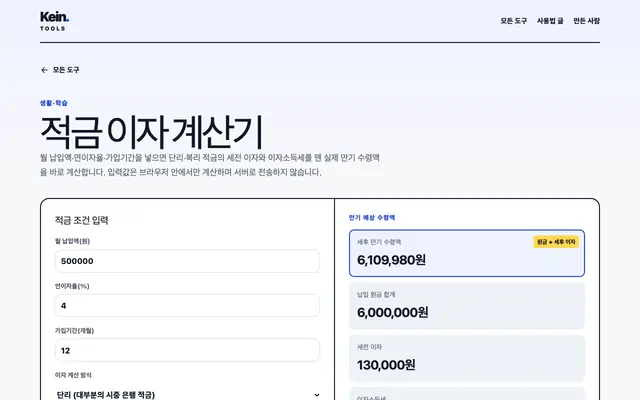Click the 이자 계산 방식 field label
This screenshot has height=400, width=640.
[73, 375]
